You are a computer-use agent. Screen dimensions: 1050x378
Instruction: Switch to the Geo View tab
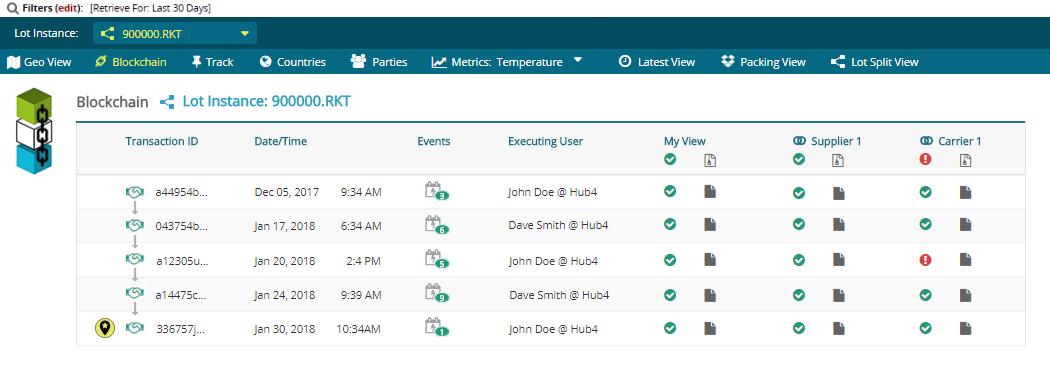(x=39, y=62)
